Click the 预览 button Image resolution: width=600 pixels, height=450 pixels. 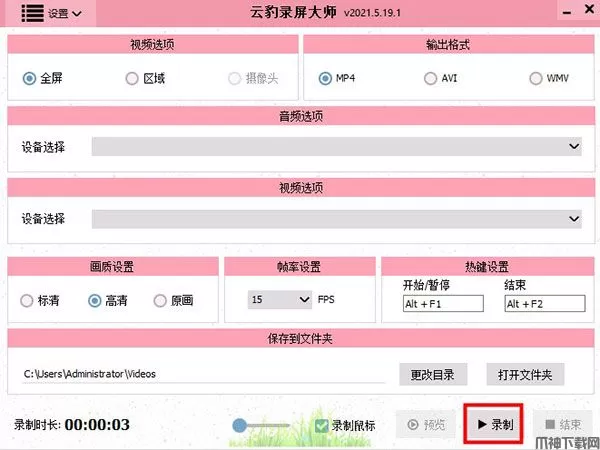pyautogui.click(x=426, y=424)
